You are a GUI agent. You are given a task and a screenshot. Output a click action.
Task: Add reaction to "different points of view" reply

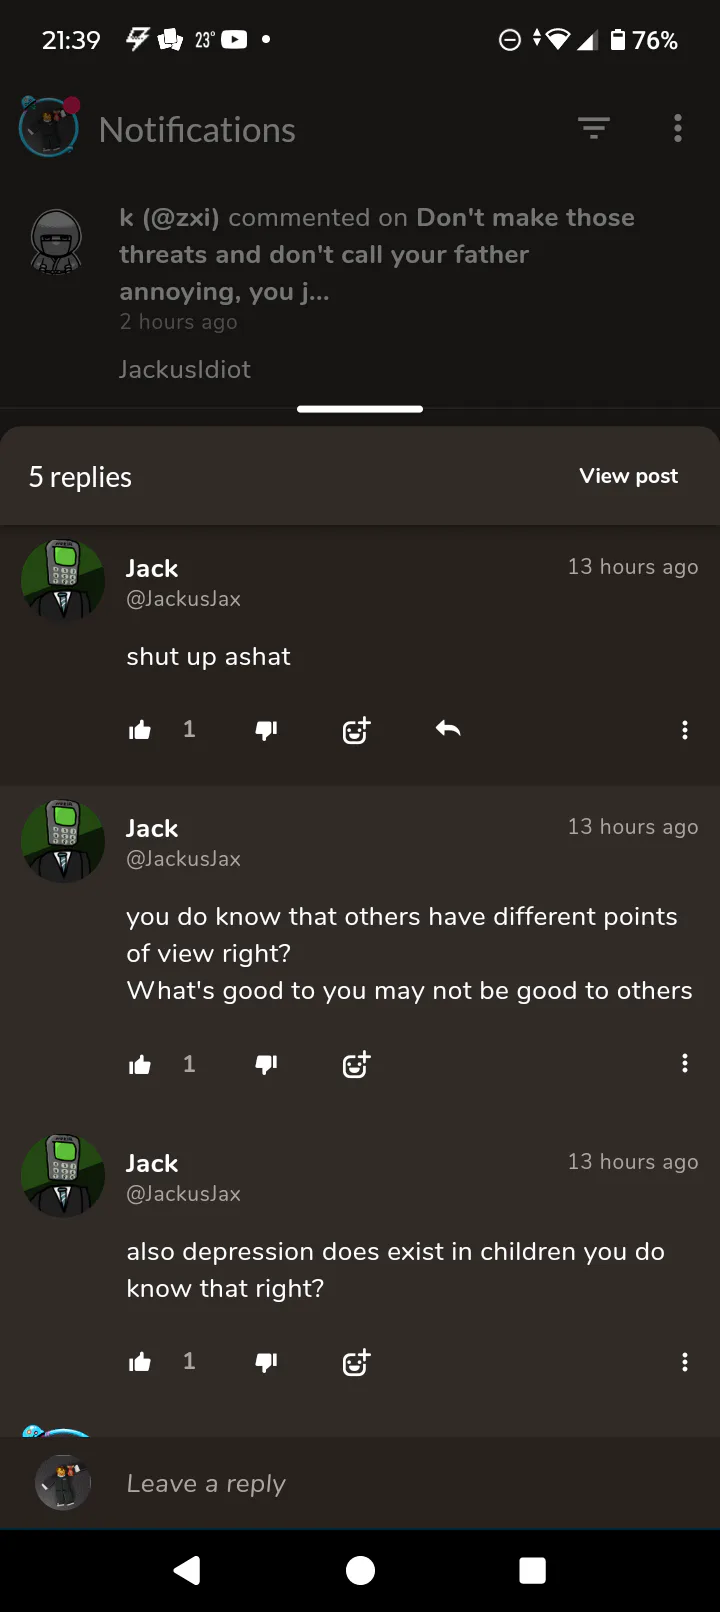point(356,1064)
